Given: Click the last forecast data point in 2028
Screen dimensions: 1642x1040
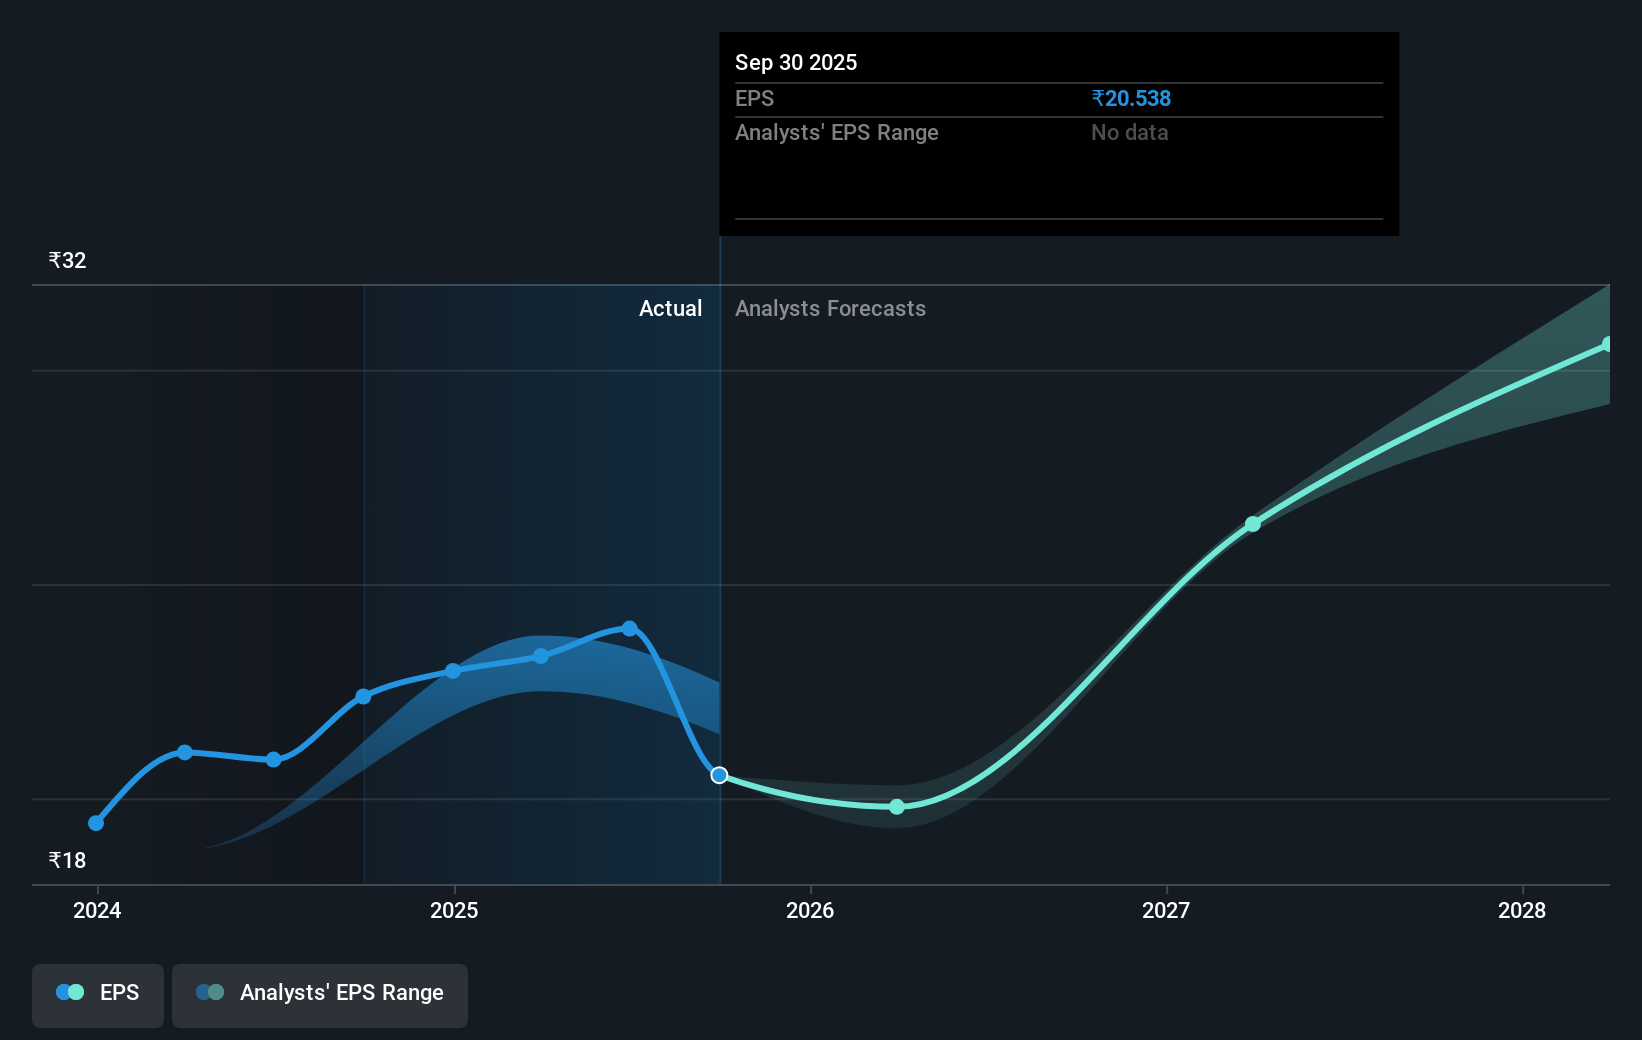Looking at the screenshot, I should (1608, 344).
